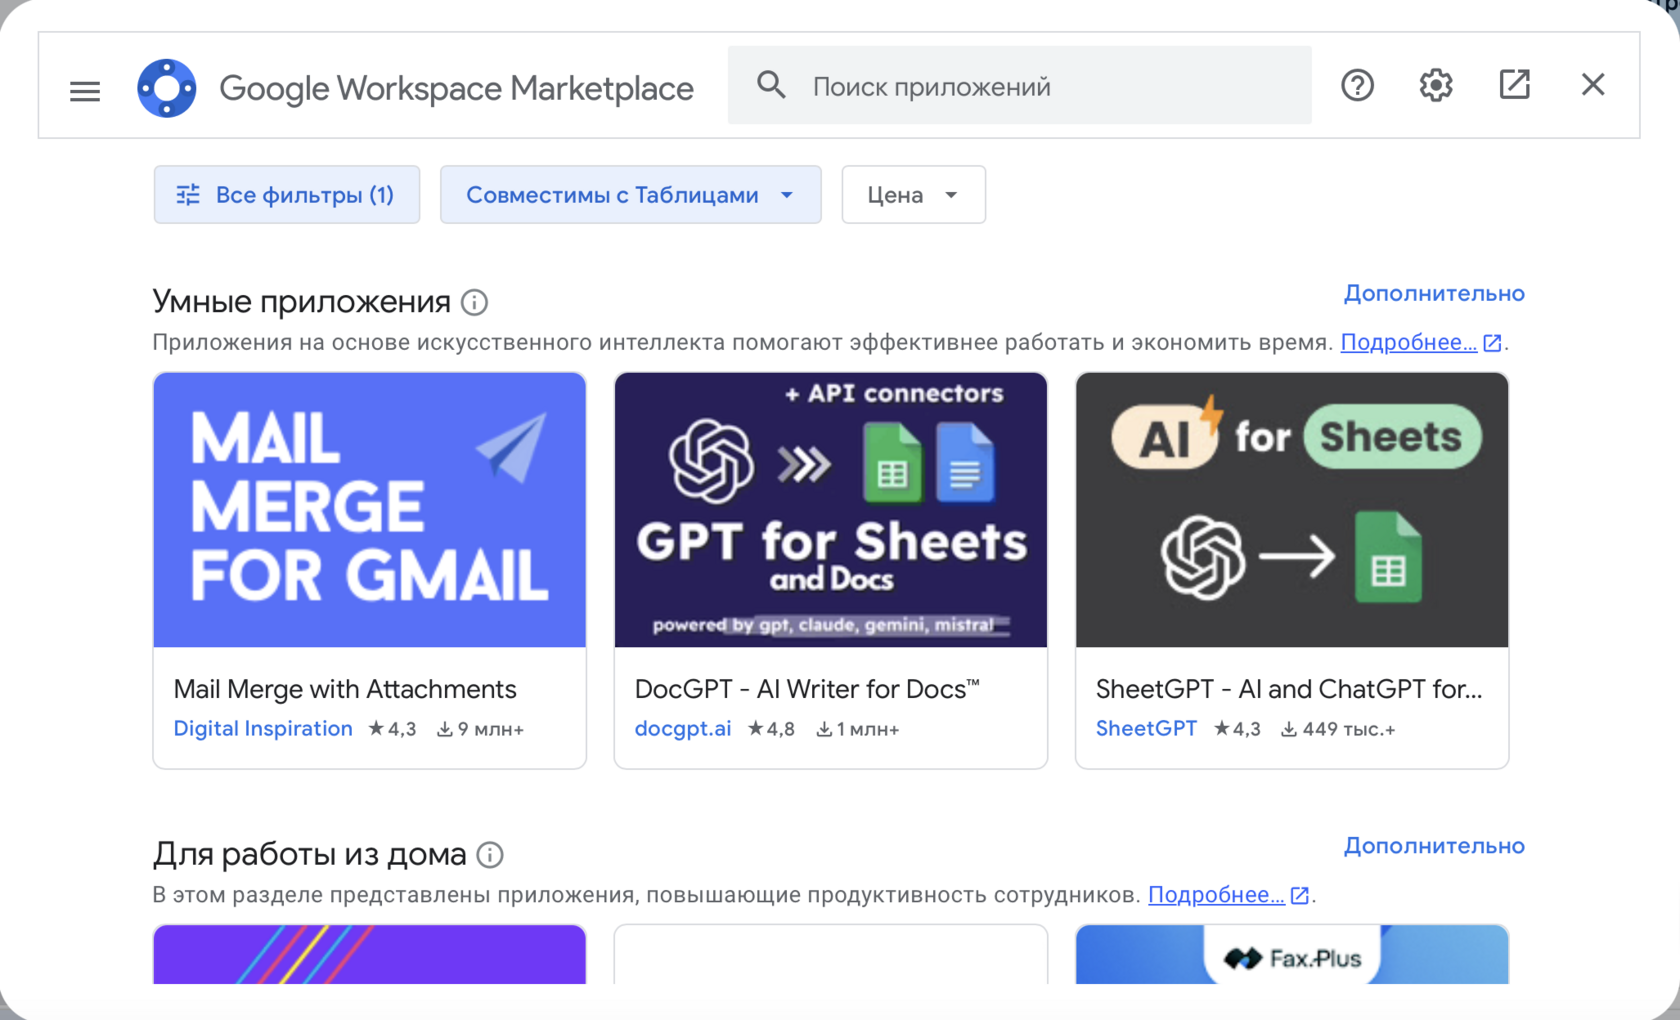Click the Поиск приложений search field
Screen dimensions: 1680x1020
point(1020,86)
